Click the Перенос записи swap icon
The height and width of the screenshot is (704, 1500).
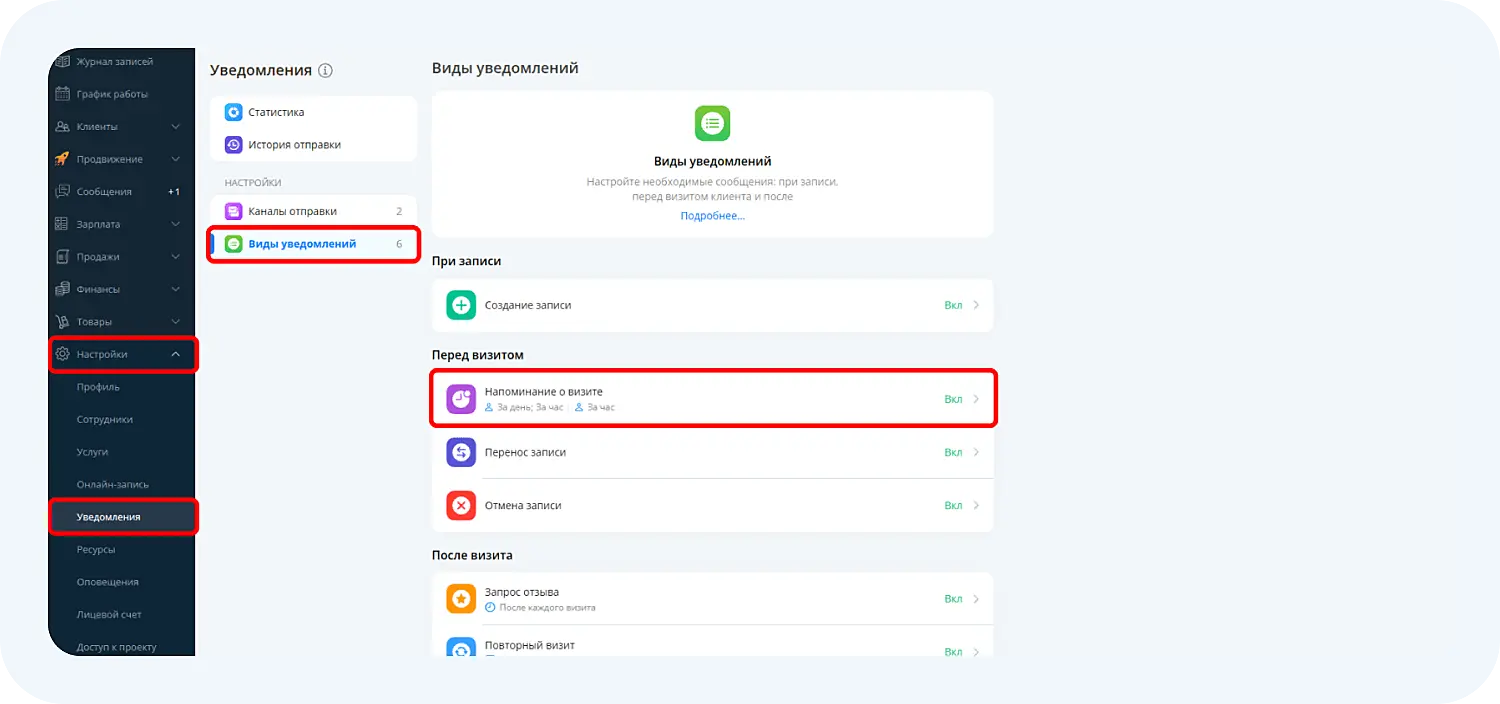click(x=461, y=452)
